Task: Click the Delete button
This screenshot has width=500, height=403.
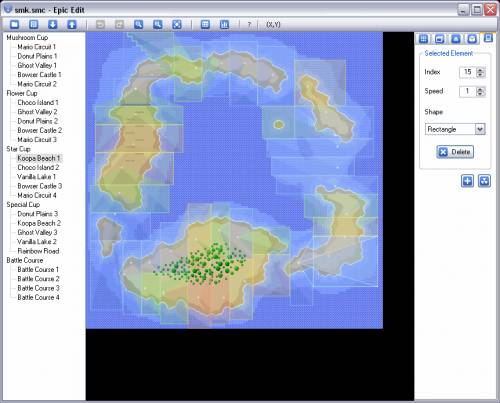Action: (455, 152)
